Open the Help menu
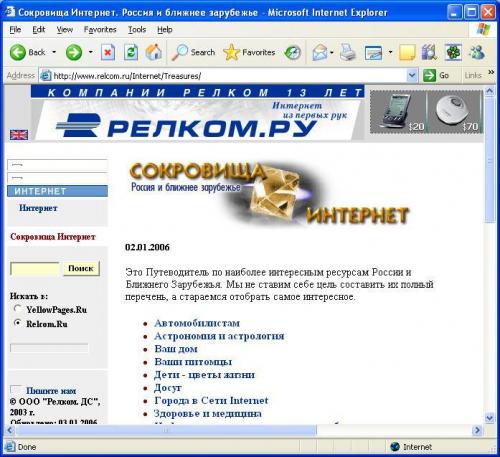 [x=165, y=30]
